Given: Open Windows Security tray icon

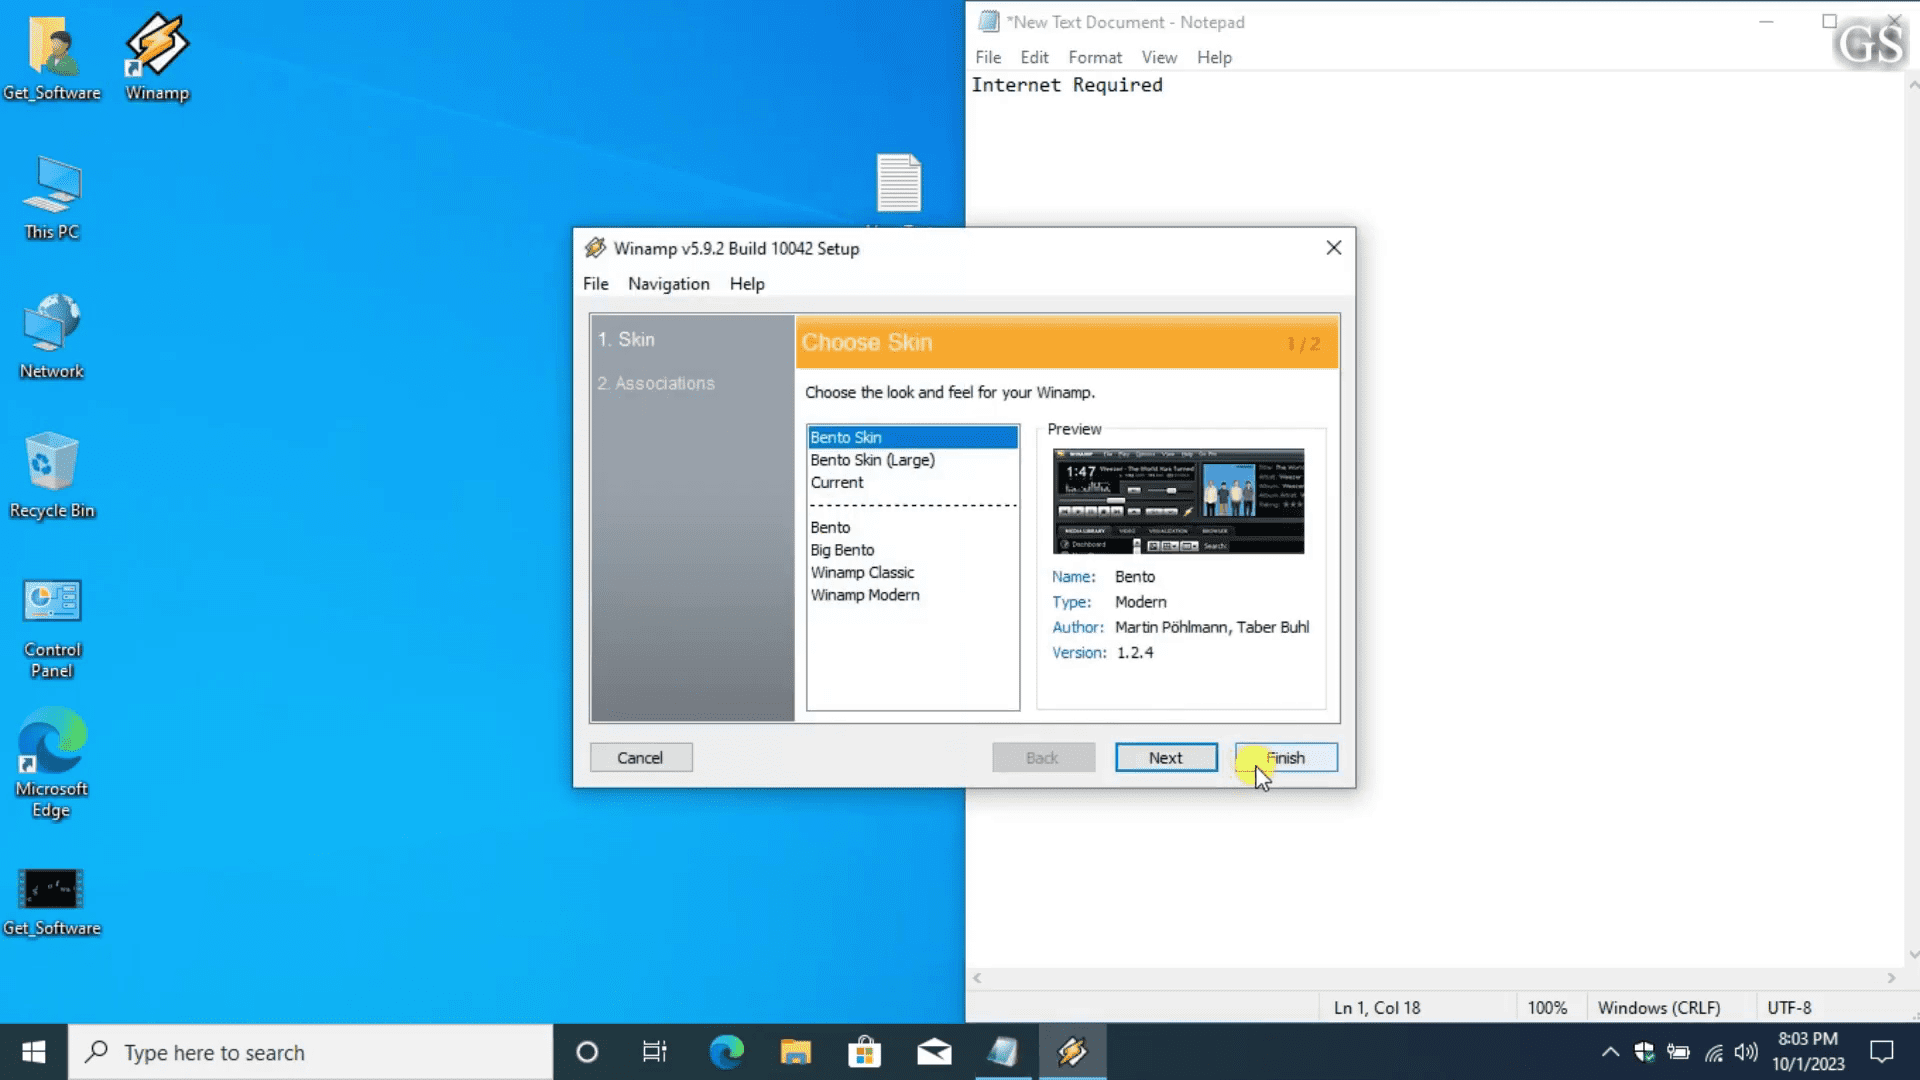Looking at the screenshot, I should tap(1644, 1052).
